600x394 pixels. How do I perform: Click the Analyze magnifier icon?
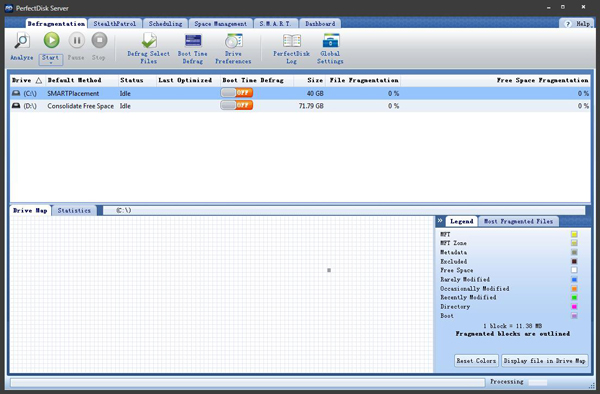[x=22, y=41]
